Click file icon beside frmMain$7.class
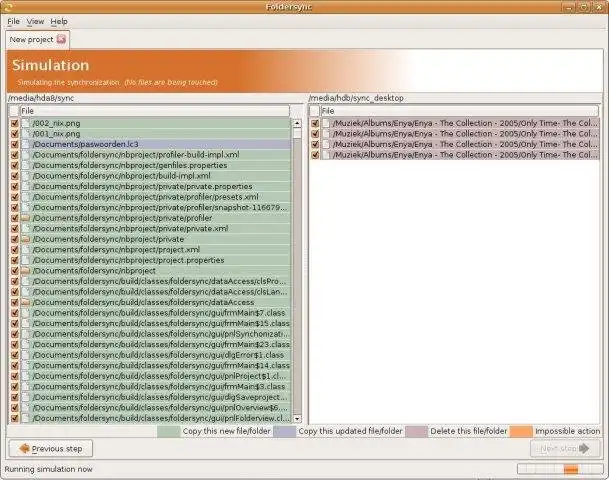This screenshot has height=480, width=609. click(x=25, y=313)
